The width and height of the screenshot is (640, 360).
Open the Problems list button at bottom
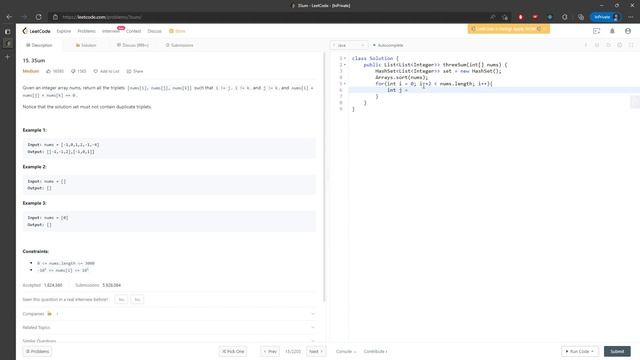tap(37, 351)
